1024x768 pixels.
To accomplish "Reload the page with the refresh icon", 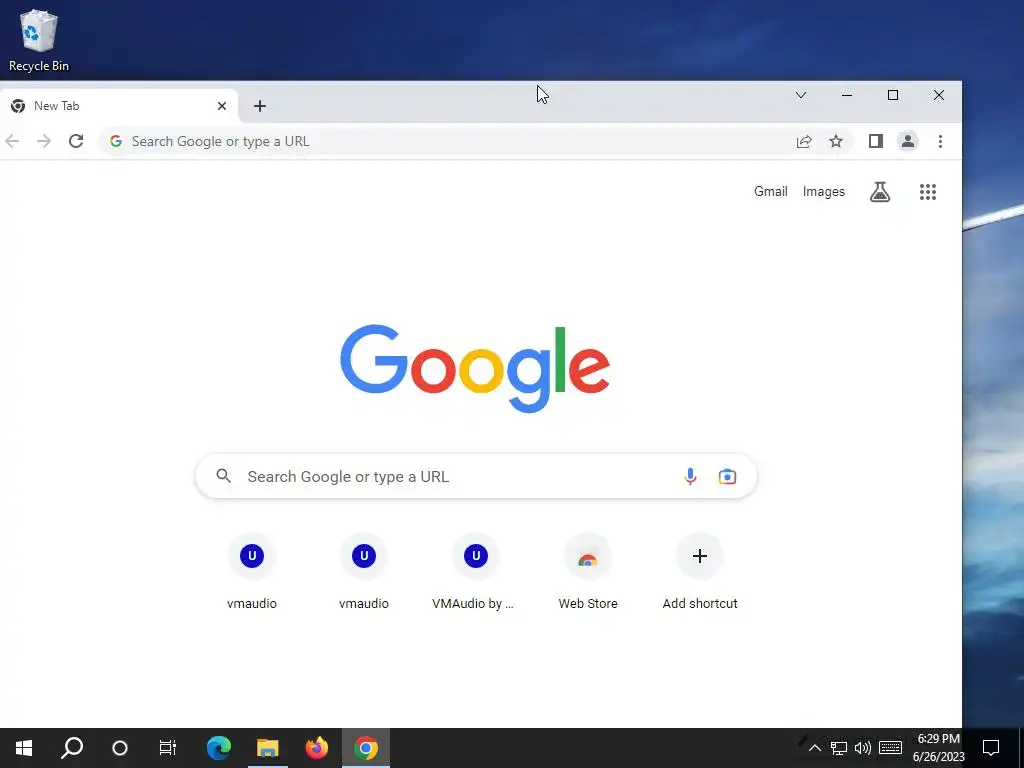I will [76, 141].
